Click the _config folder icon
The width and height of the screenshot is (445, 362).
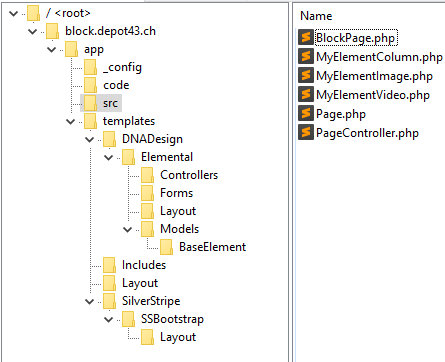(91, 67)
